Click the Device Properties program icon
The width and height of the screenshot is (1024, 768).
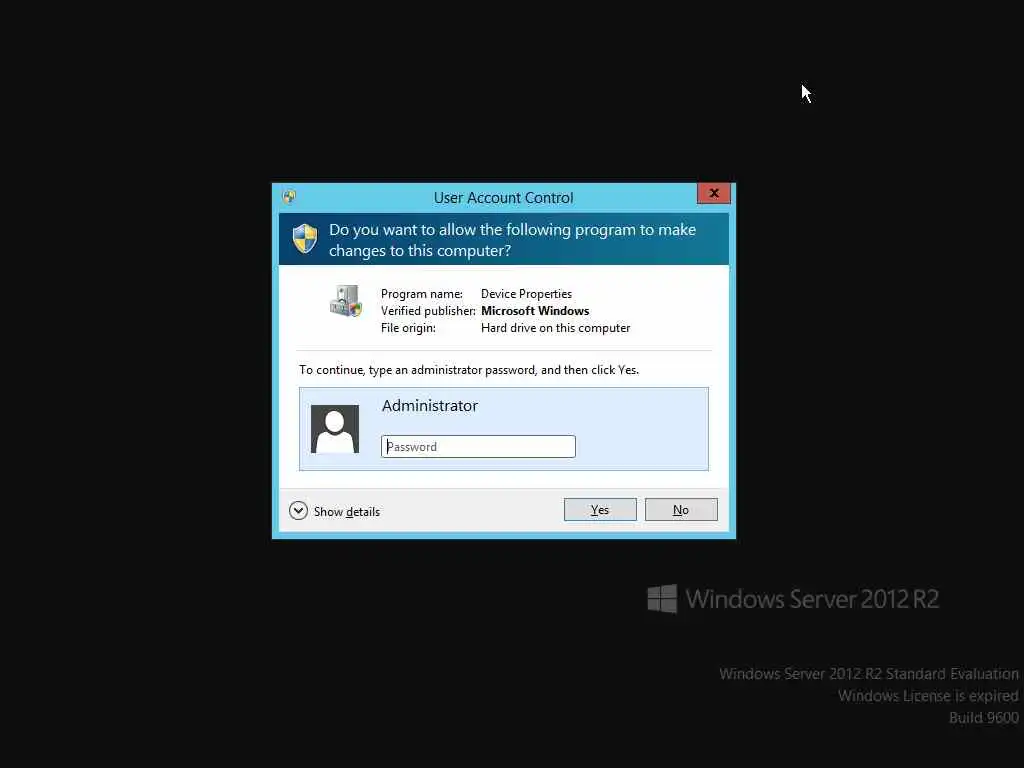(x=345, y=301)
